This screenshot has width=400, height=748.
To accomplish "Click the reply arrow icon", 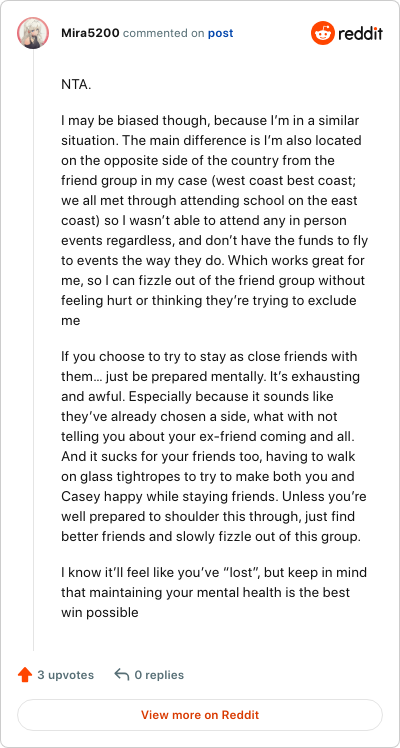I will (122, 675).
